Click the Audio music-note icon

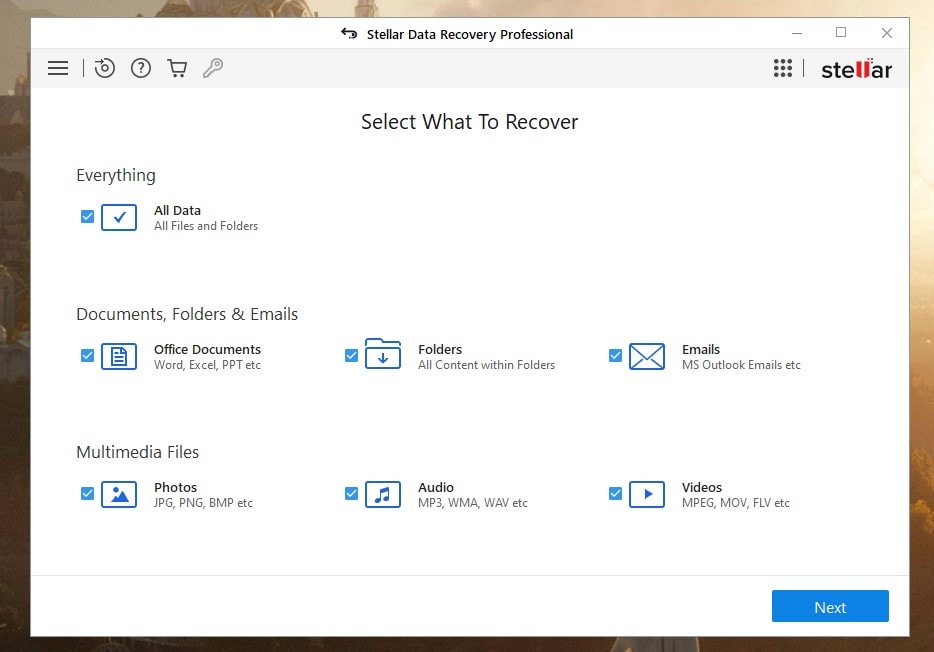[x=383, y=493]
